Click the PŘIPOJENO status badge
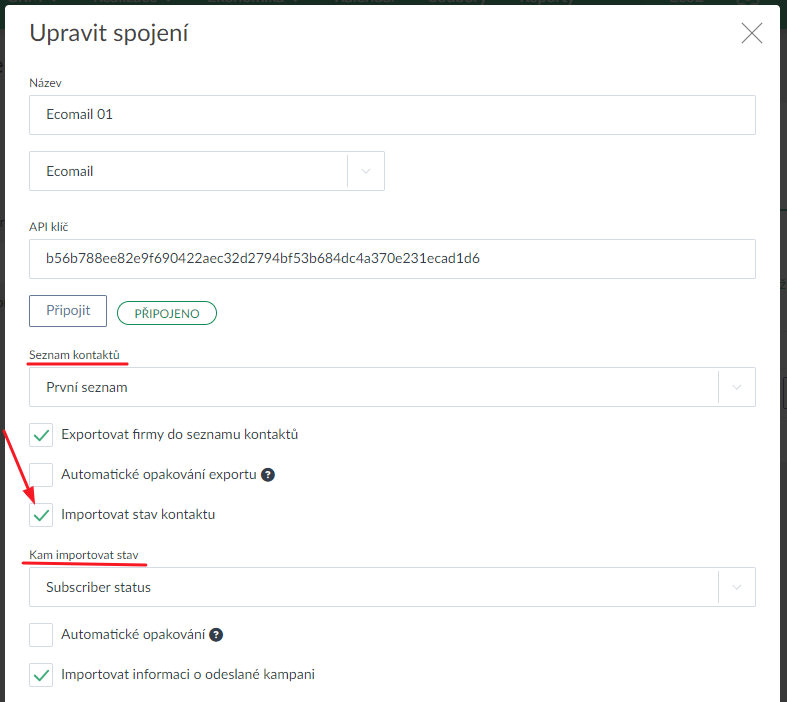The height and width of the screenshot is (702, 787). point(167,313)
